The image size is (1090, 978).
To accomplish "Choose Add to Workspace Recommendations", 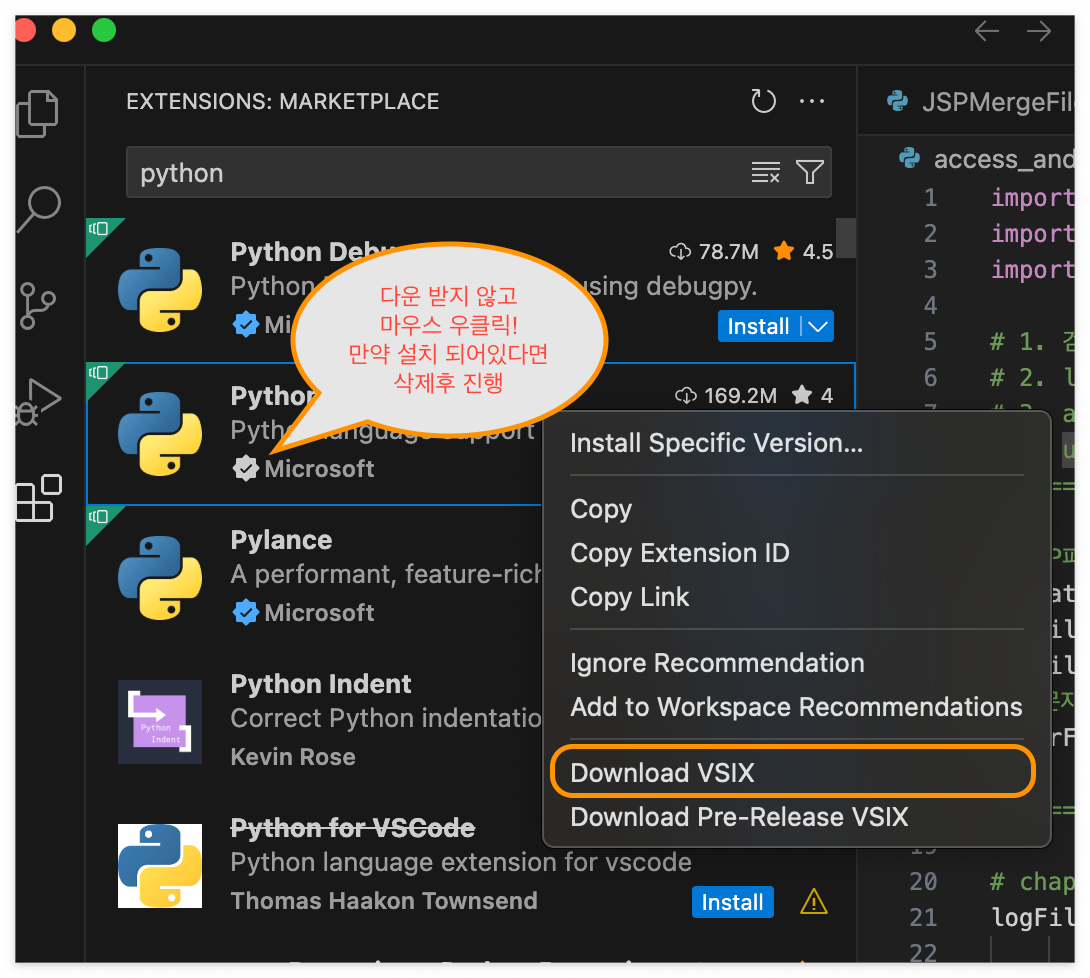I will tap(796, 706).
